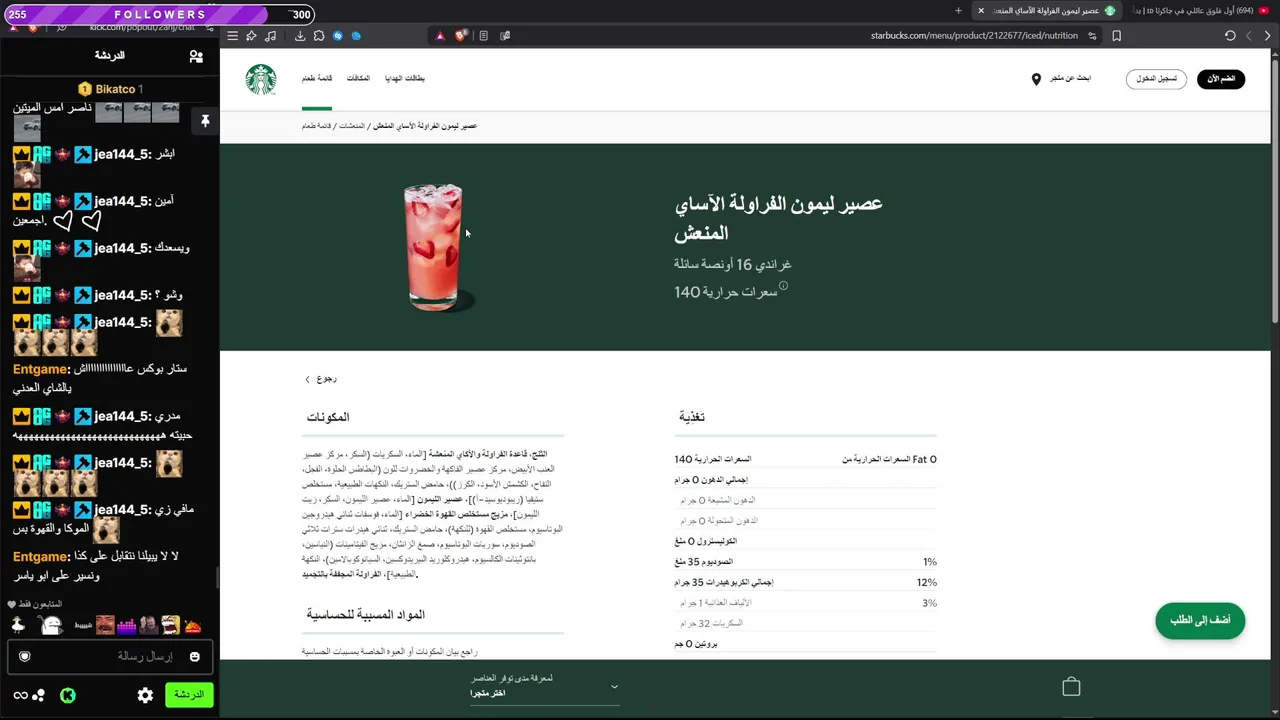This screenshot has width=1280, height=720.
Task: Click the chat message input field
Action: (x=110, y=656)
